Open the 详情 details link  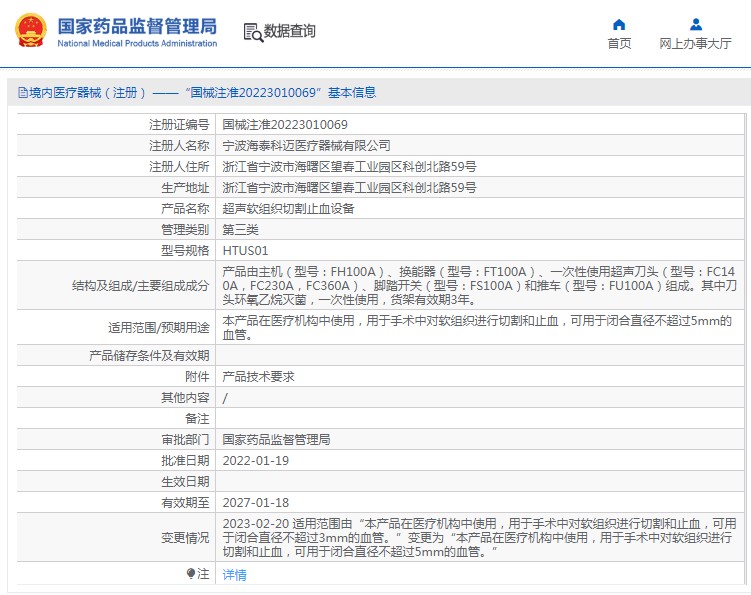coord(235,574)
